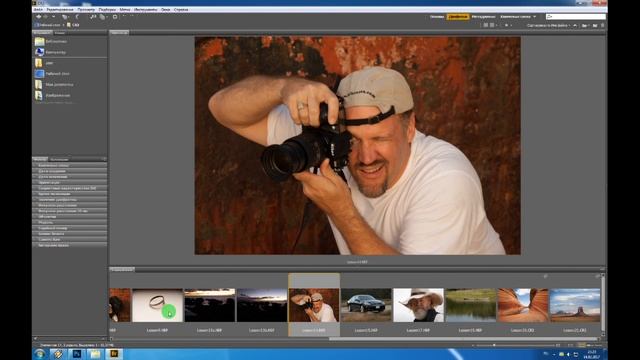The height and width of the screenshot is (360, 640).
Task: Switch to the Ключевые слова workspace
Action: tap(516, 17)
